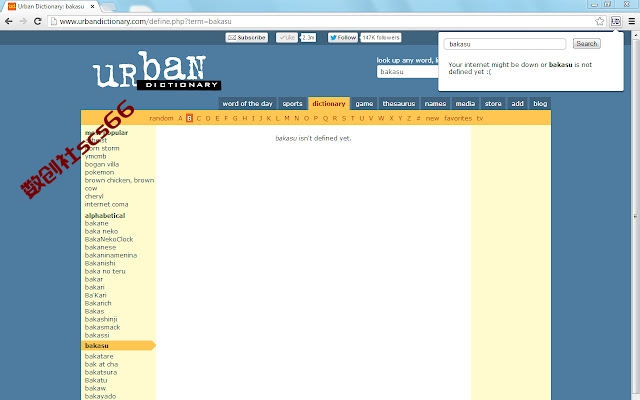Open the pokemon entry

(99, 172)
